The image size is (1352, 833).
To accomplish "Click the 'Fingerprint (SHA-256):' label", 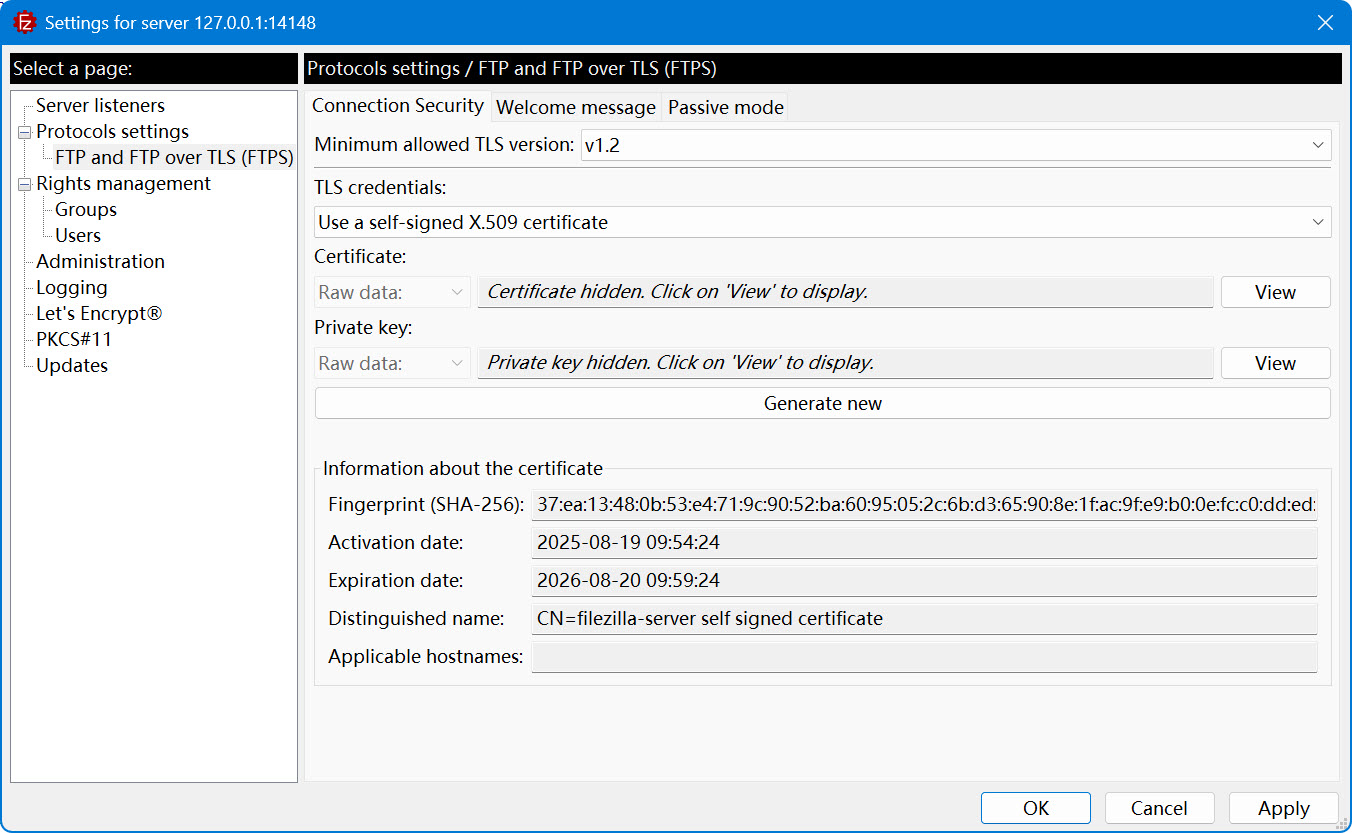I will click(x=426, y=505).
